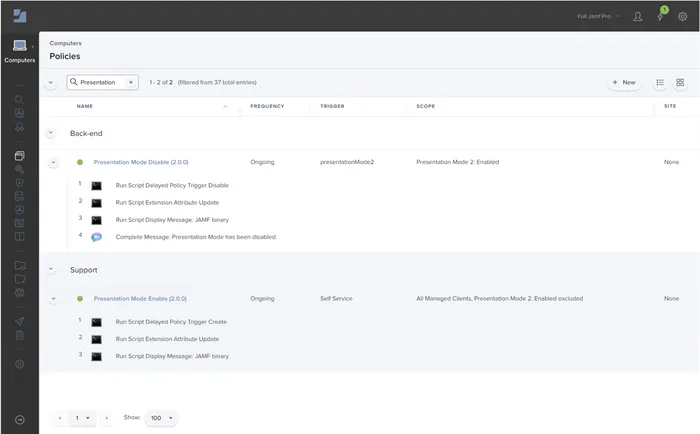Expand filter chevron left of search box
Viewport: 700px width, 434px height.
[x=51, y=82]
